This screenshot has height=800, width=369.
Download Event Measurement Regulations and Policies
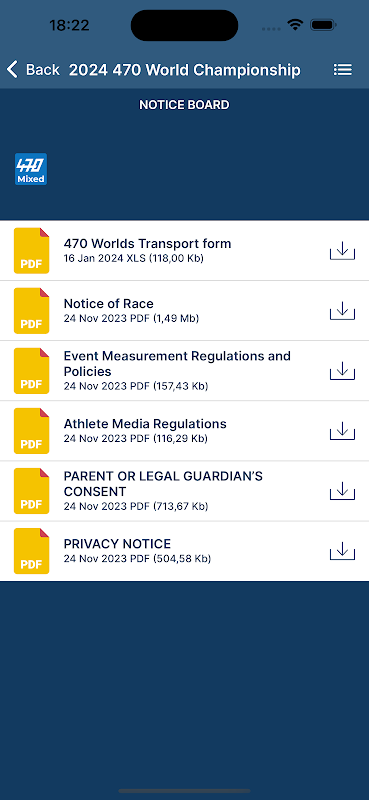[342, 371]
